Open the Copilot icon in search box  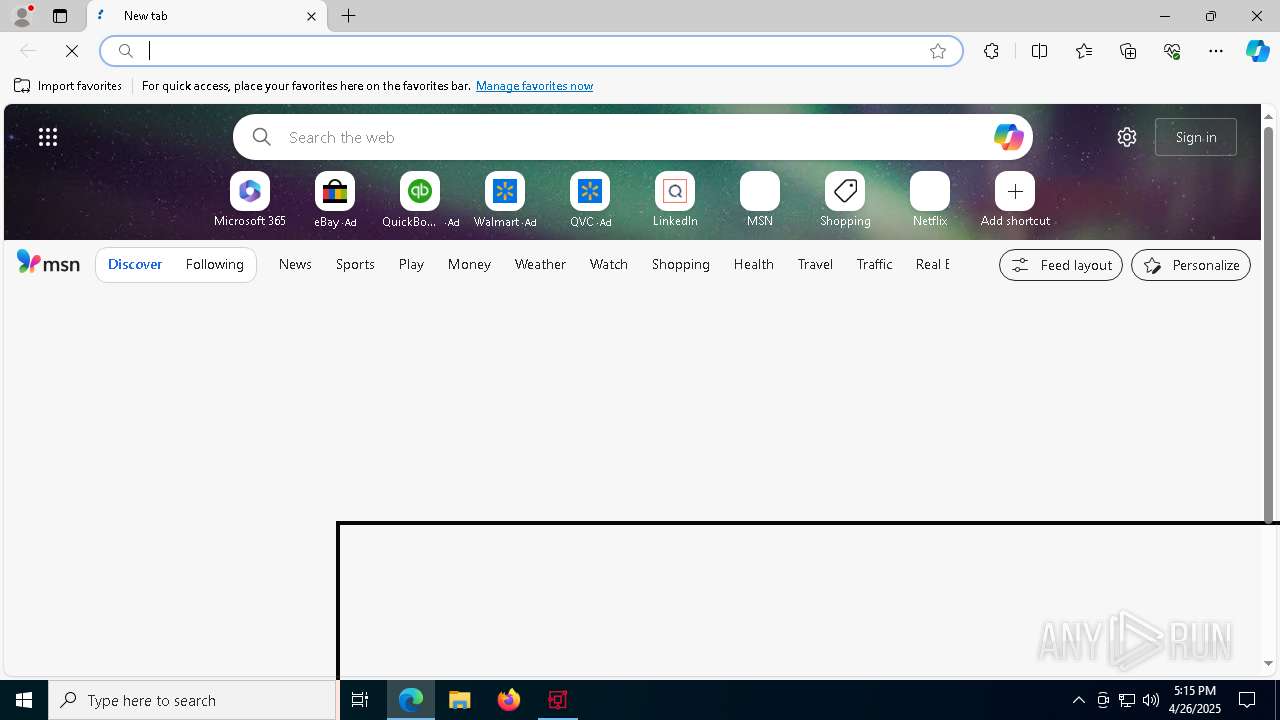1008,137
